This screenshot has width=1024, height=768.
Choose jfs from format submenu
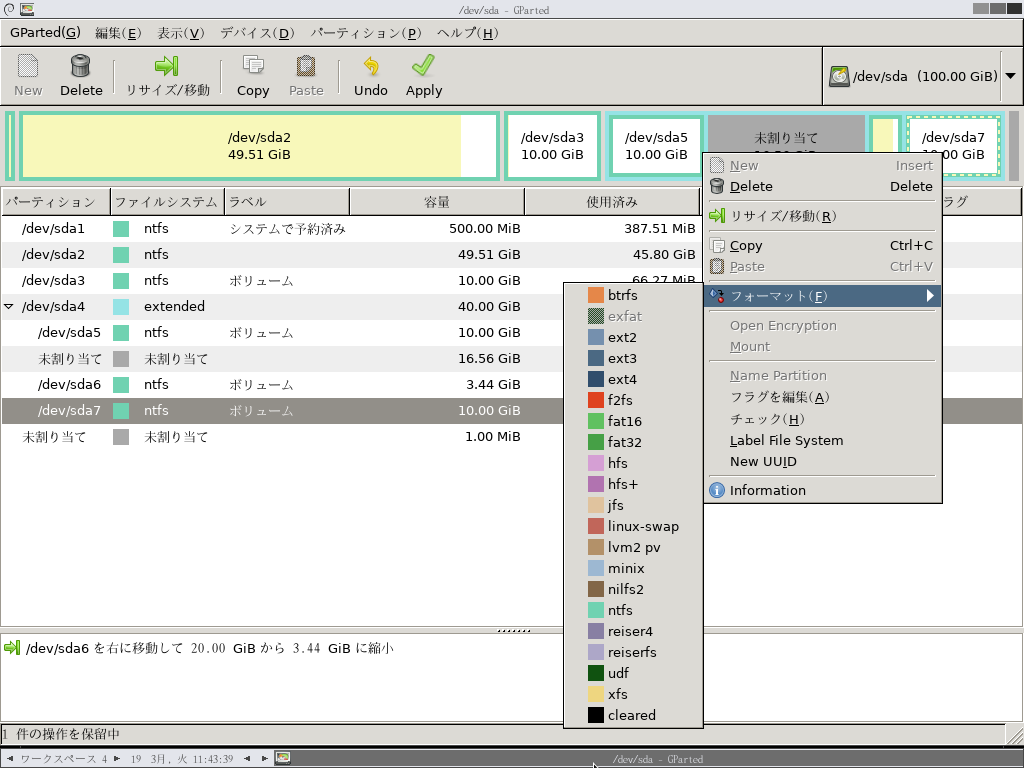pos(633,505)
